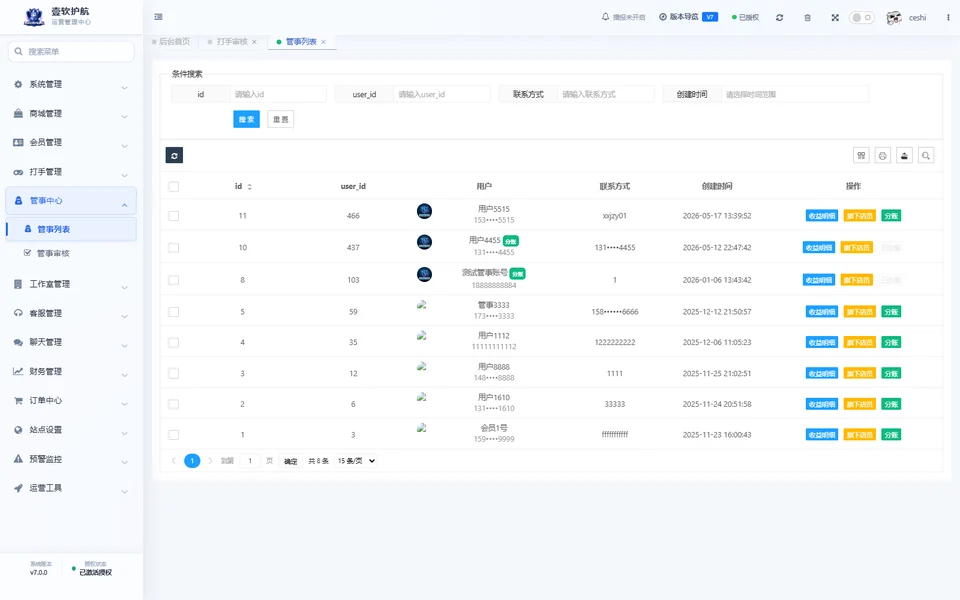960x600 pixels.
Task: Click the blue 搜索 button
Action: coord(247,119)
